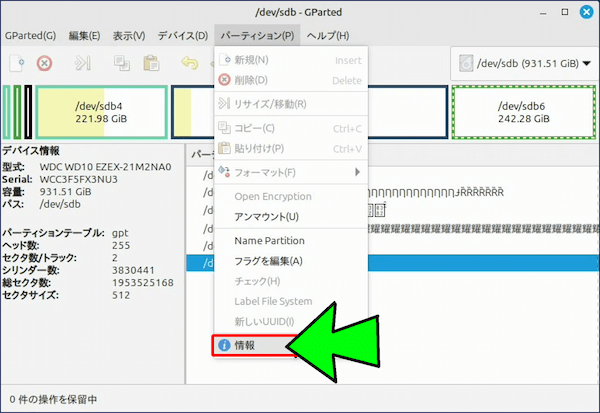This screenshot has height=413, width=600.
Task: Click the blue info icon beside 情報
Action: coord(224,345)
